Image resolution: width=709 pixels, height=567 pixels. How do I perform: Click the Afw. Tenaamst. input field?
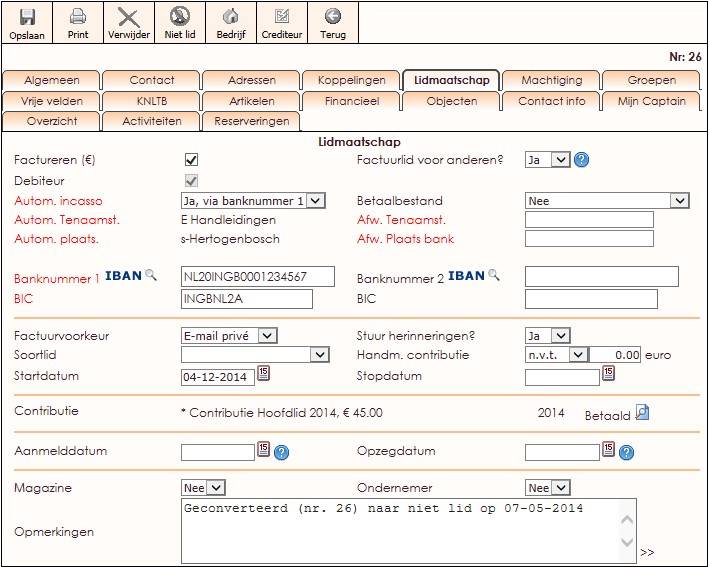pyautogui.click(x=589, y=220)
